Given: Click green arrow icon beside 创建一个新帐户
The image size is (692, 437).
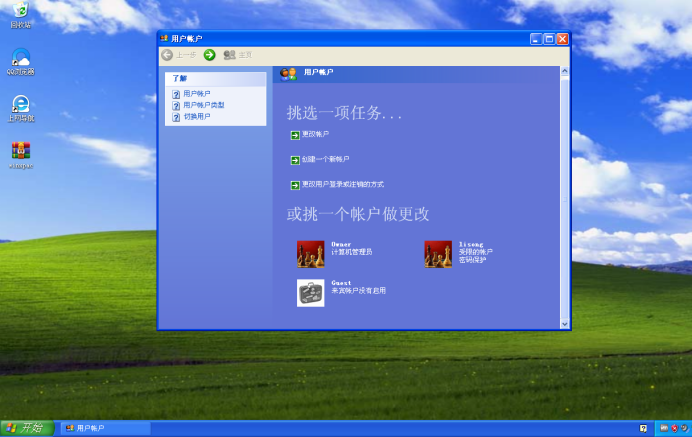Looking at the screenshot, I should coord(295,160).
